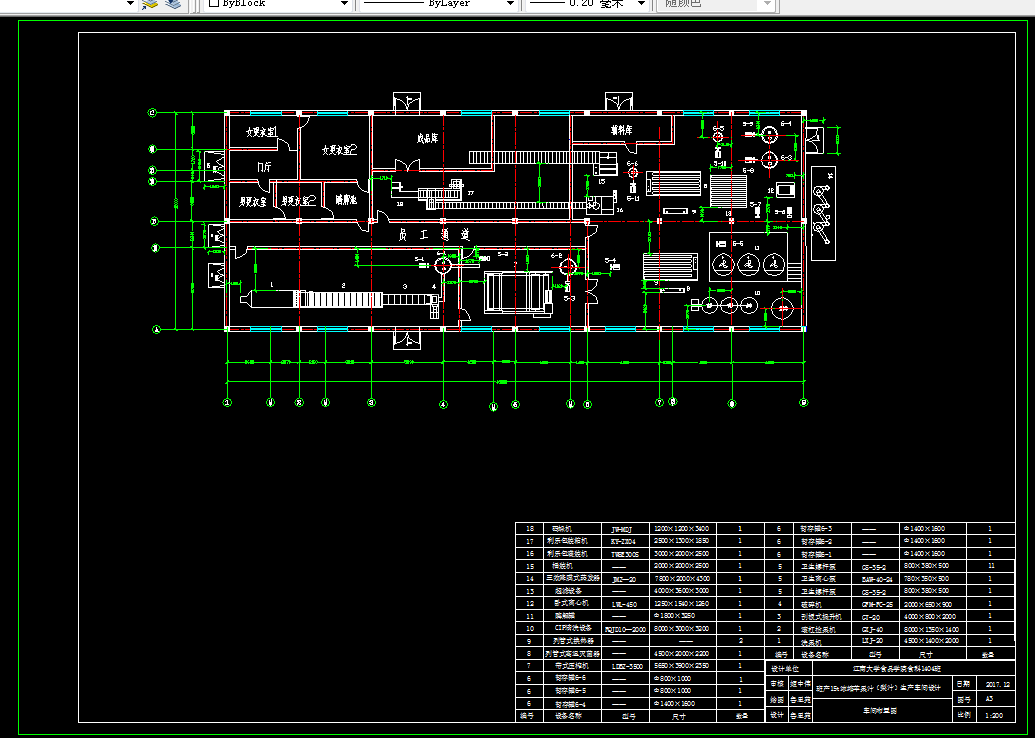Viewport: 1035px width, 738px height.
Task: Select the 员工通道 corridor label
Action: tap(434, 234)
